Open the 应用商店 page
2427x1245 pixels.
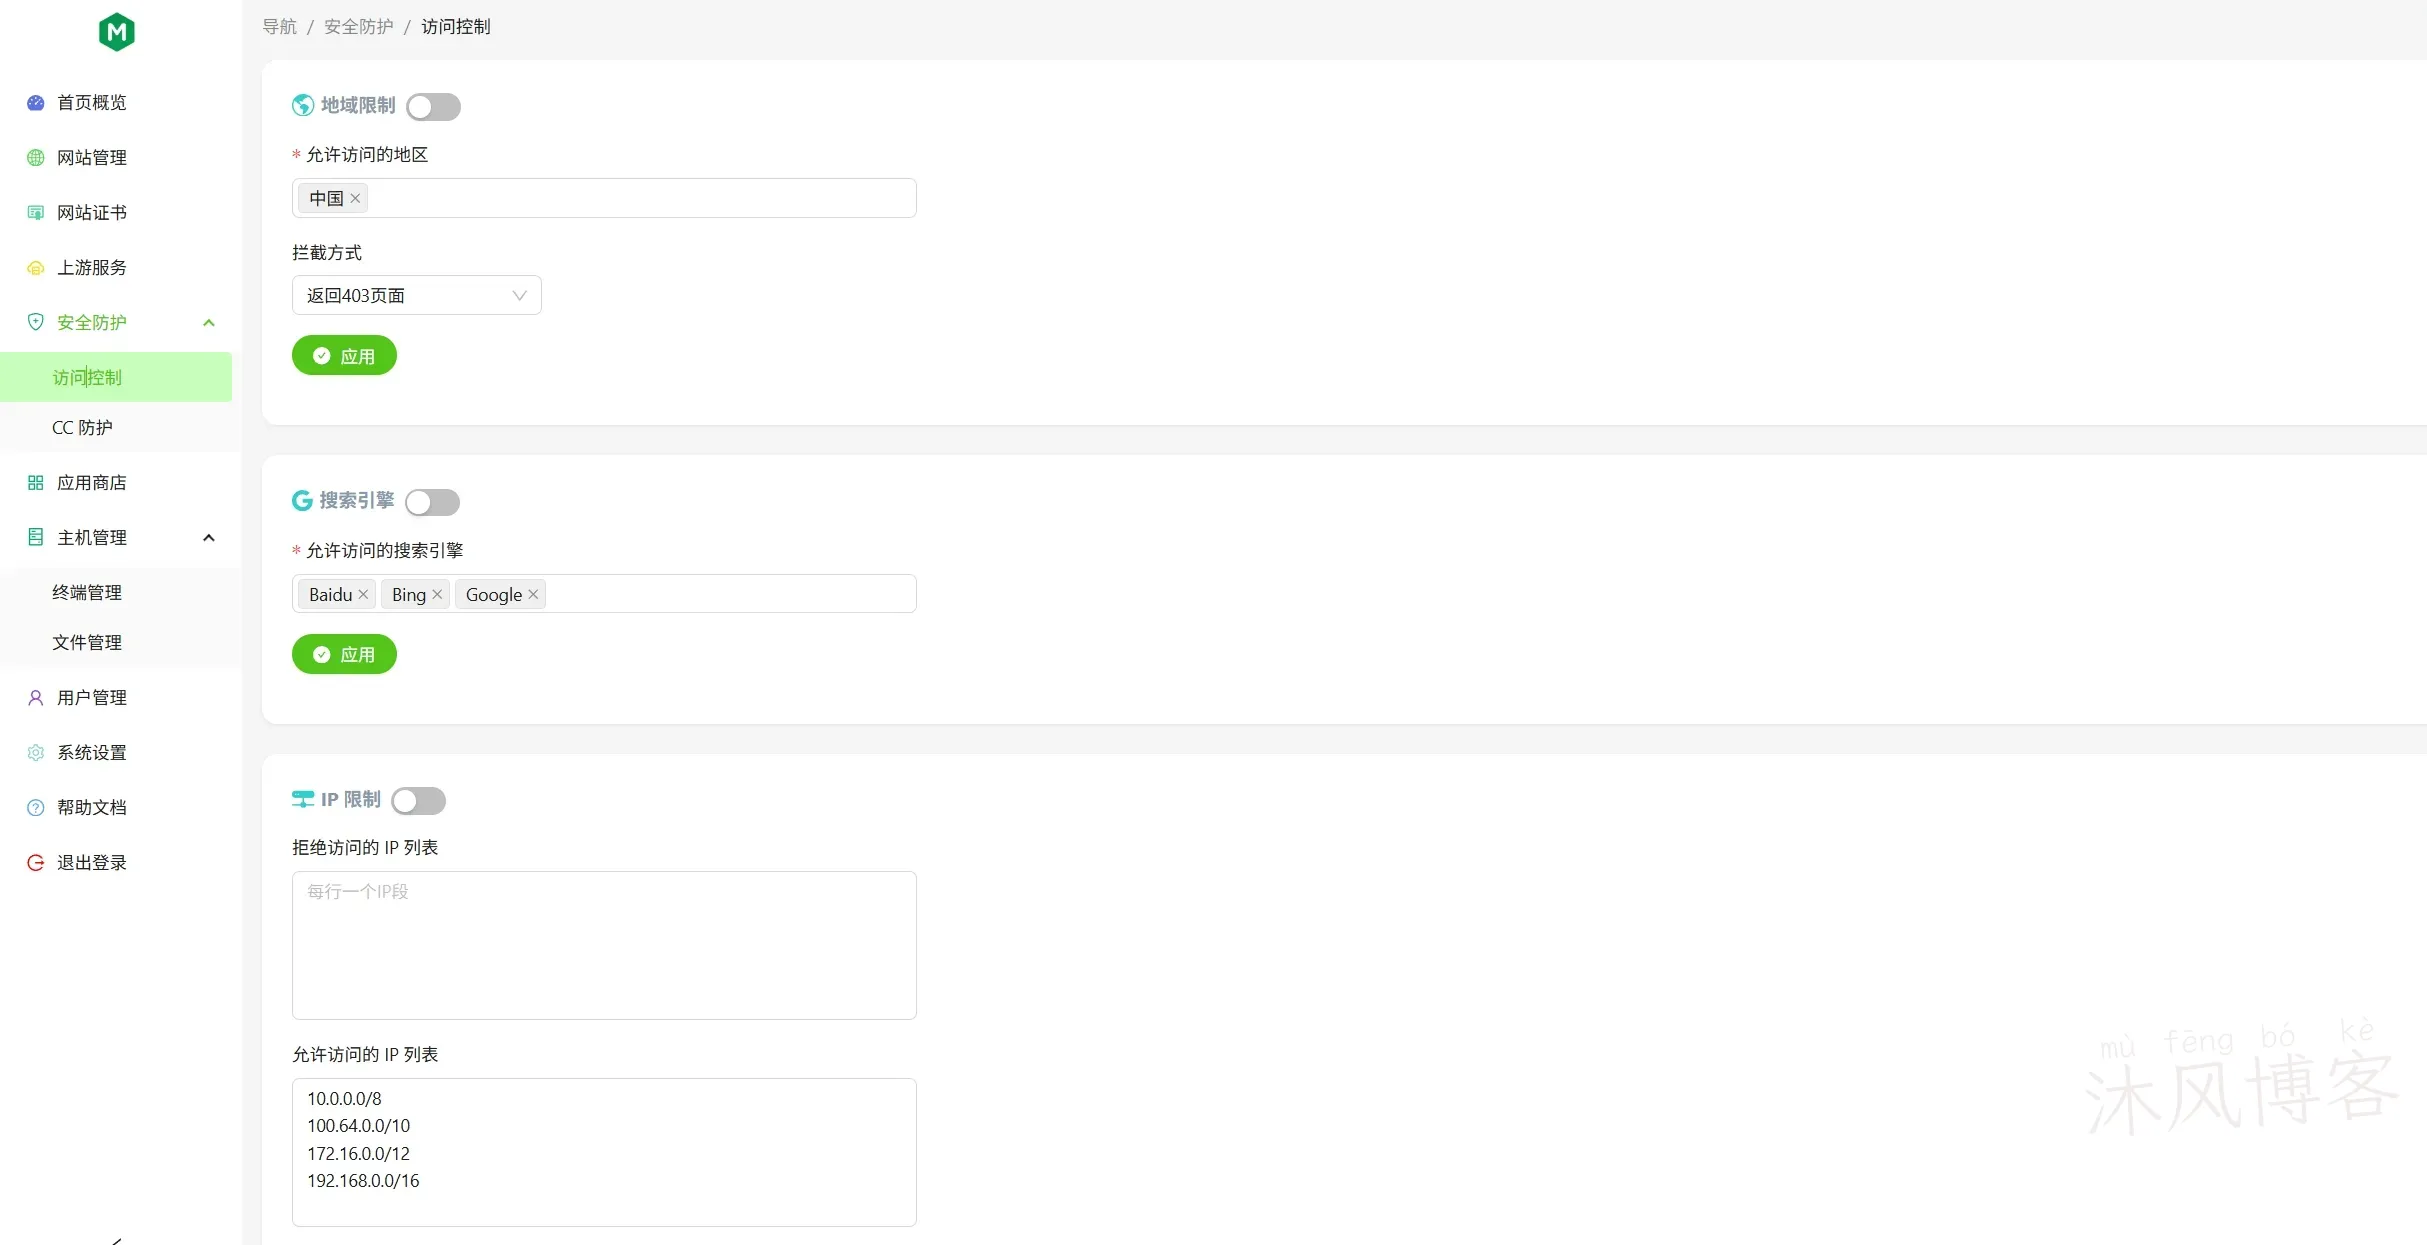coord(90,482)
